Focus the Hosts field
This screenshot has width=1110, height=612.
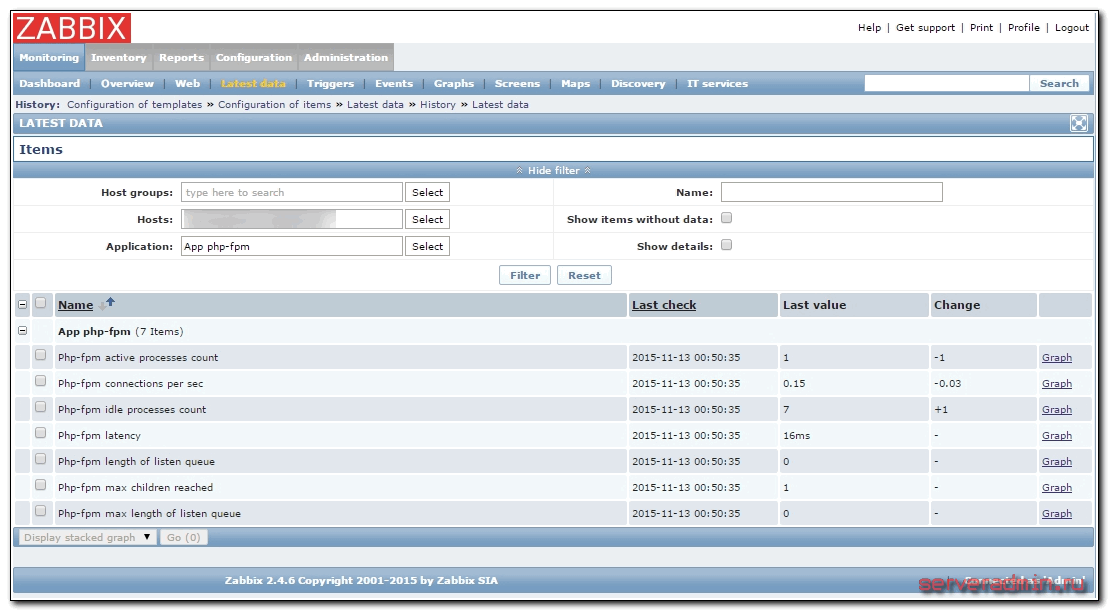pyautogui.click(x=292, y=219)
